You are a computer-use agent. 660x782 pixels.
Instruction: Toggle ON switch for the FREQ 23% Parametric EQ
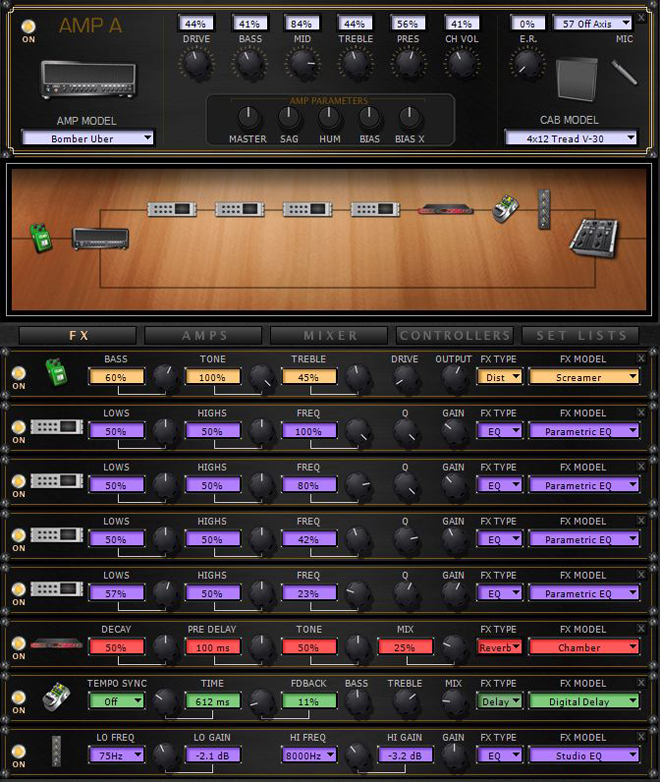(x=18, y=589)
